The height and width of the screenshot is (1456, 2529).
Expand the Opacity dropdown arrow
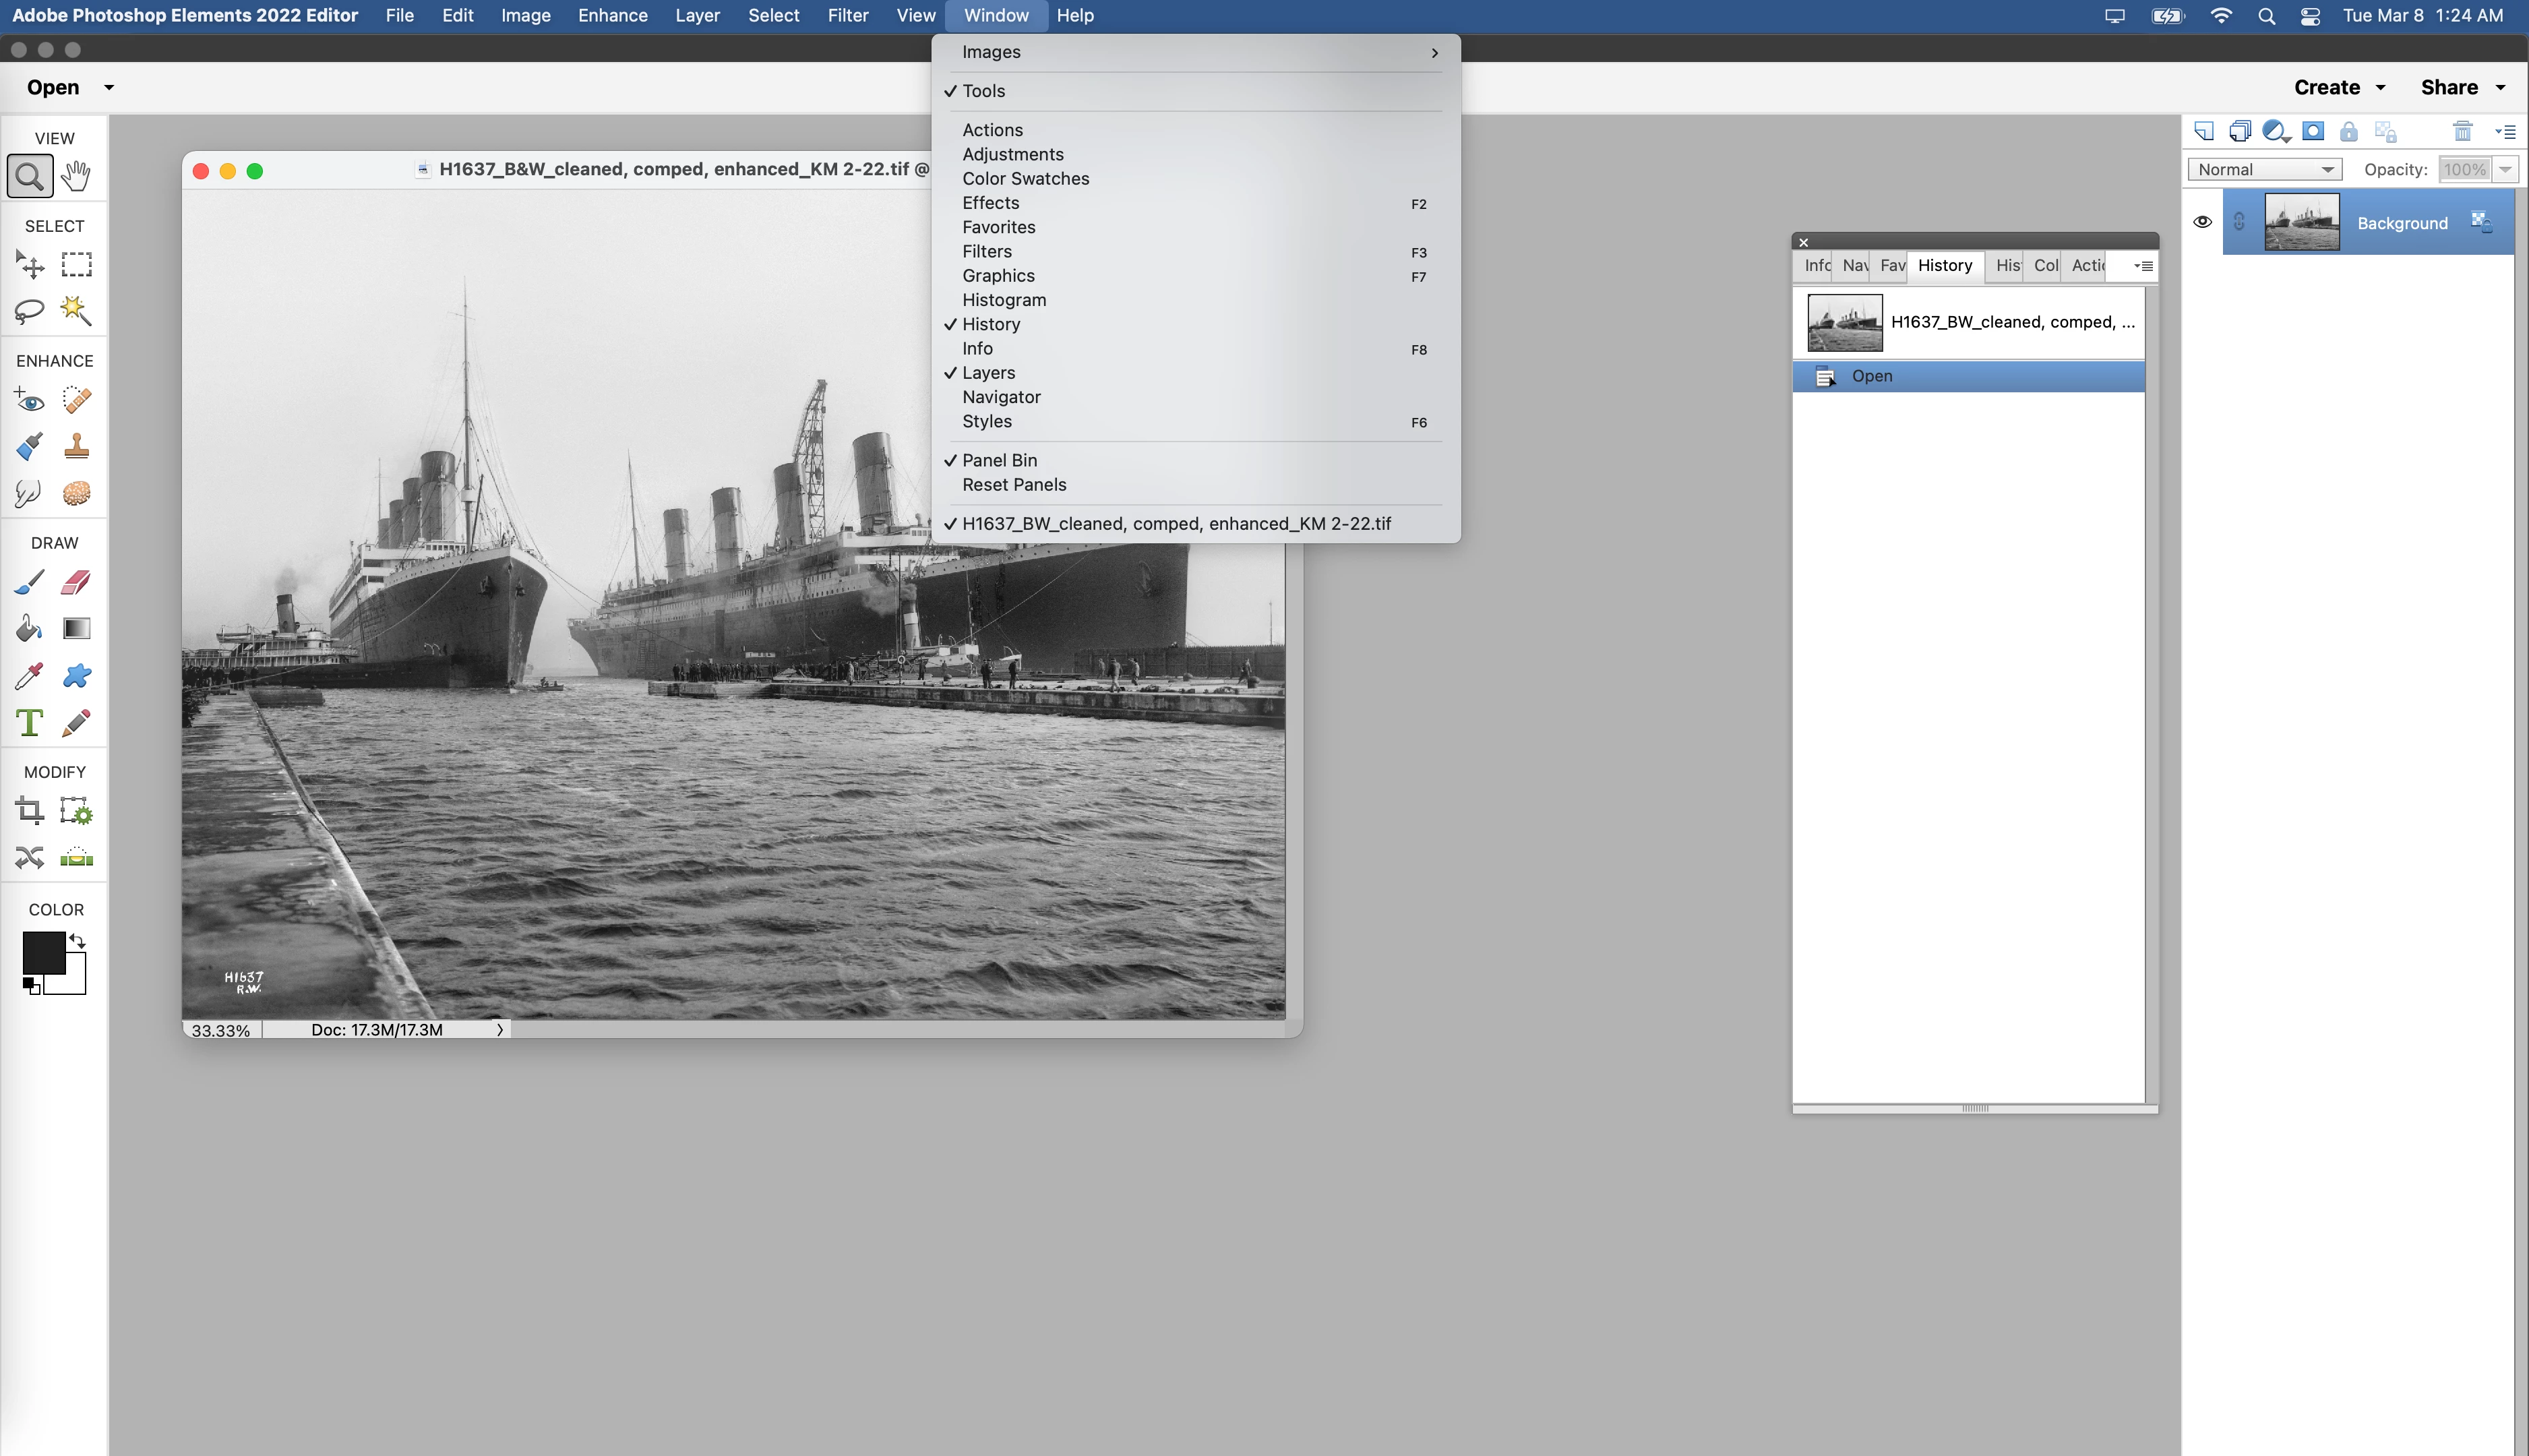(2505, 169)
